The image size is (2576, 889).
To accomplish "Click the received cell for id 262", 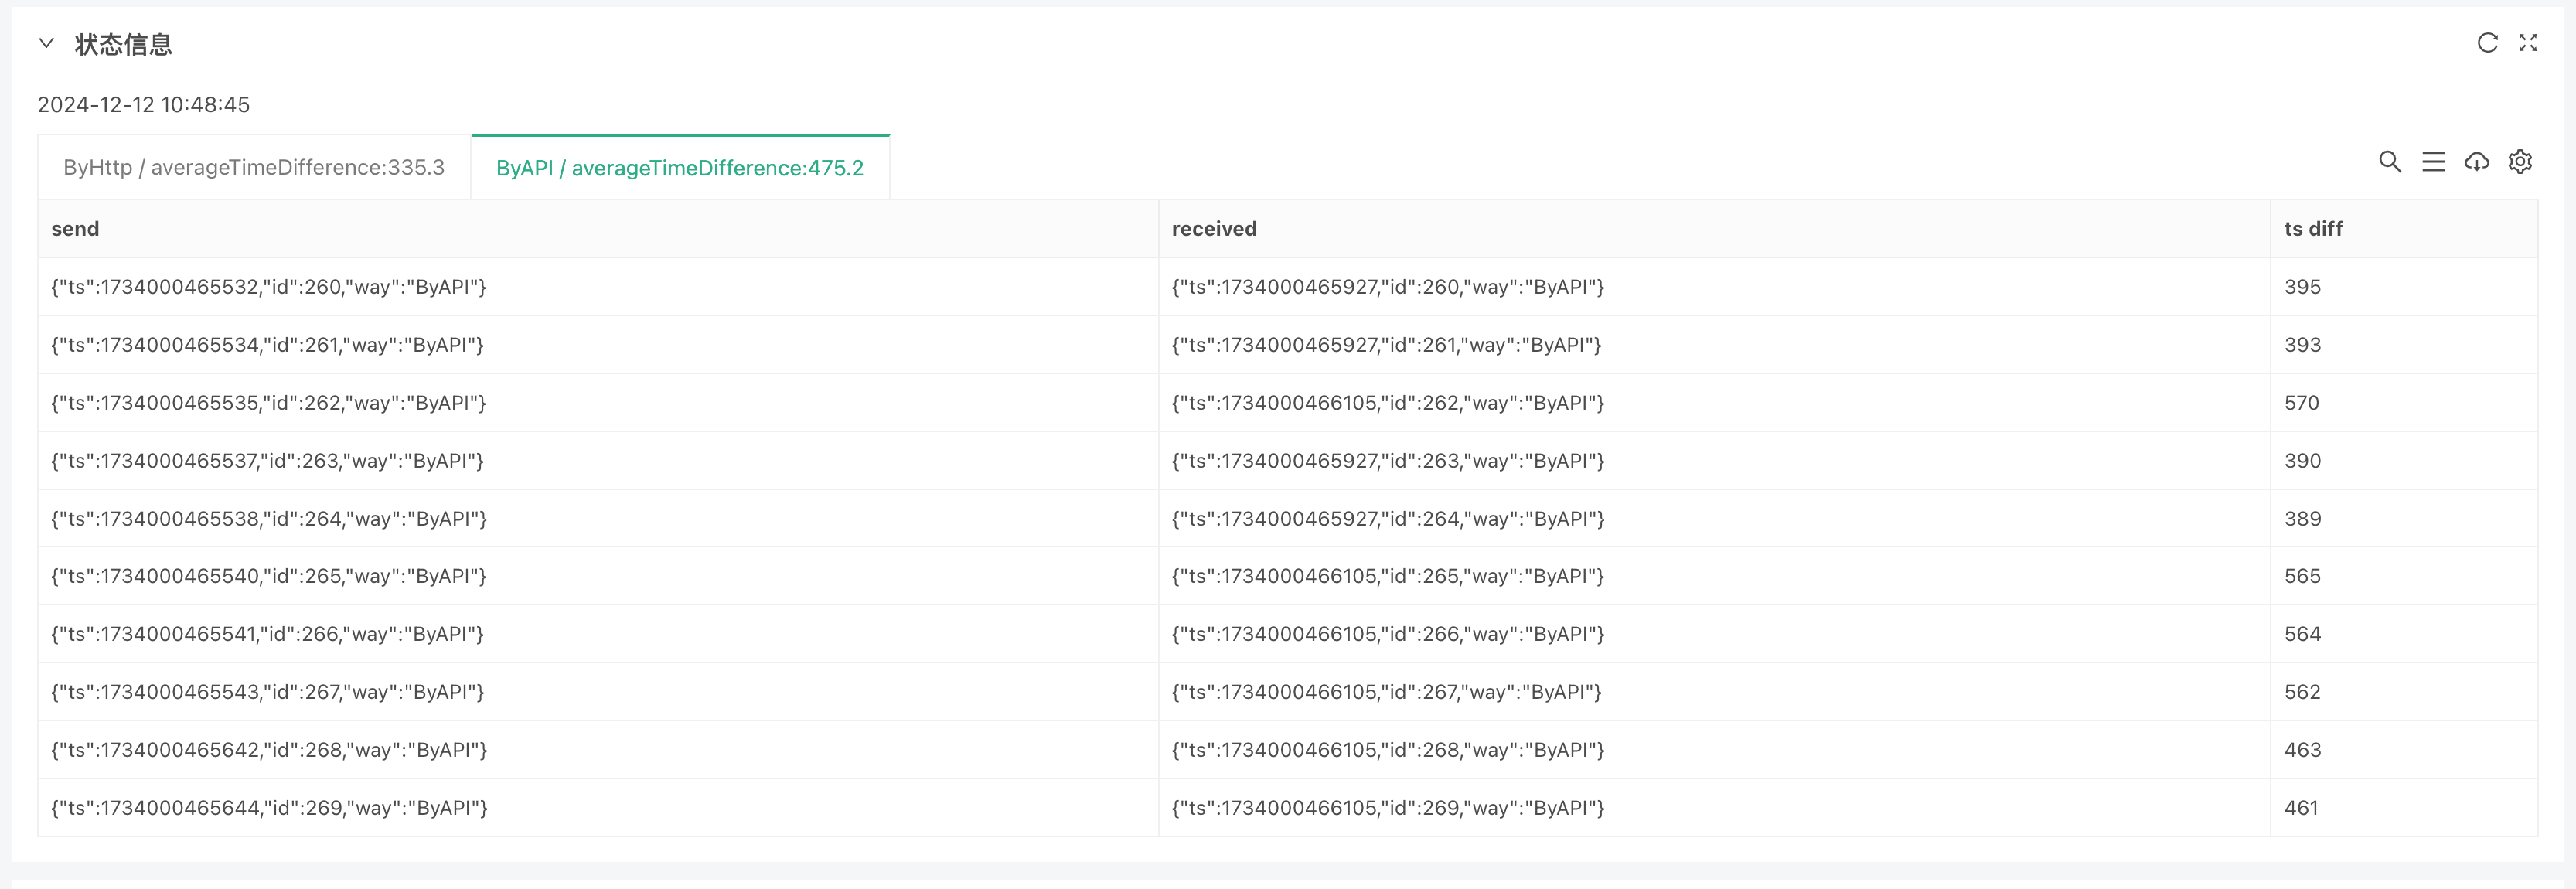I will pyautogui.click(x=1387, y=403).
